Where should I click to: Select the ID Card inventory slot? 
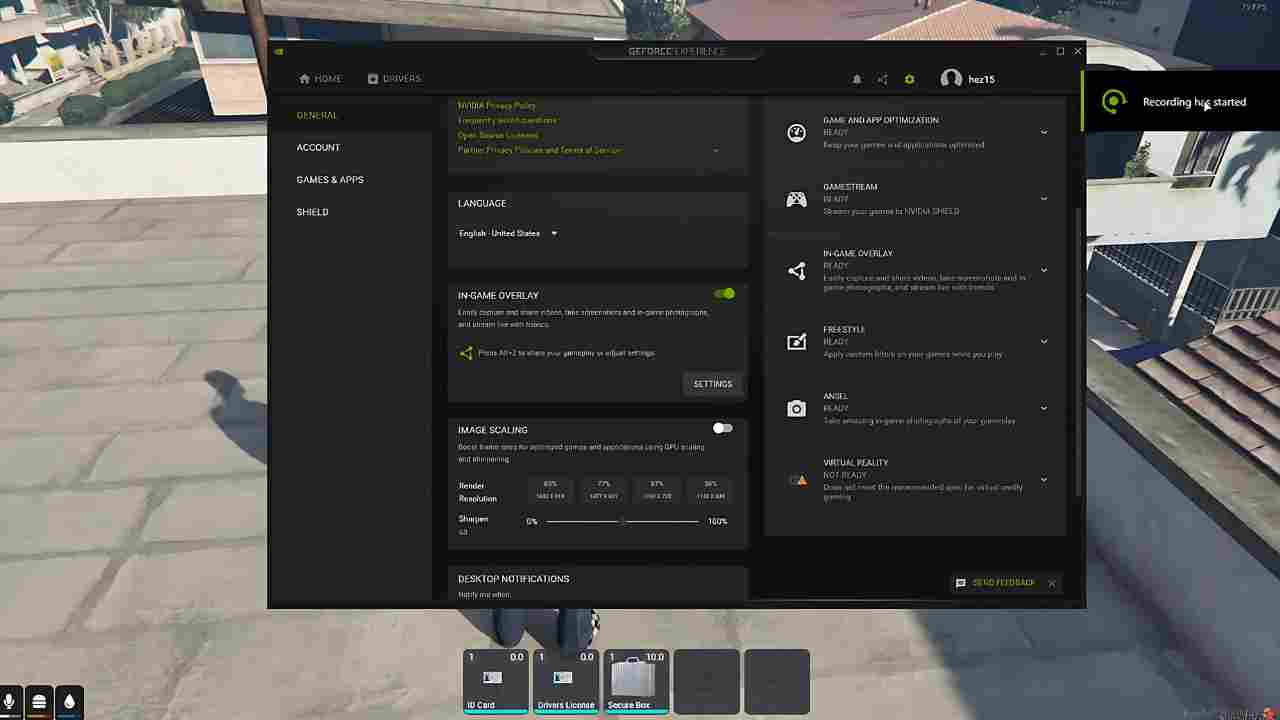(496, 682)
